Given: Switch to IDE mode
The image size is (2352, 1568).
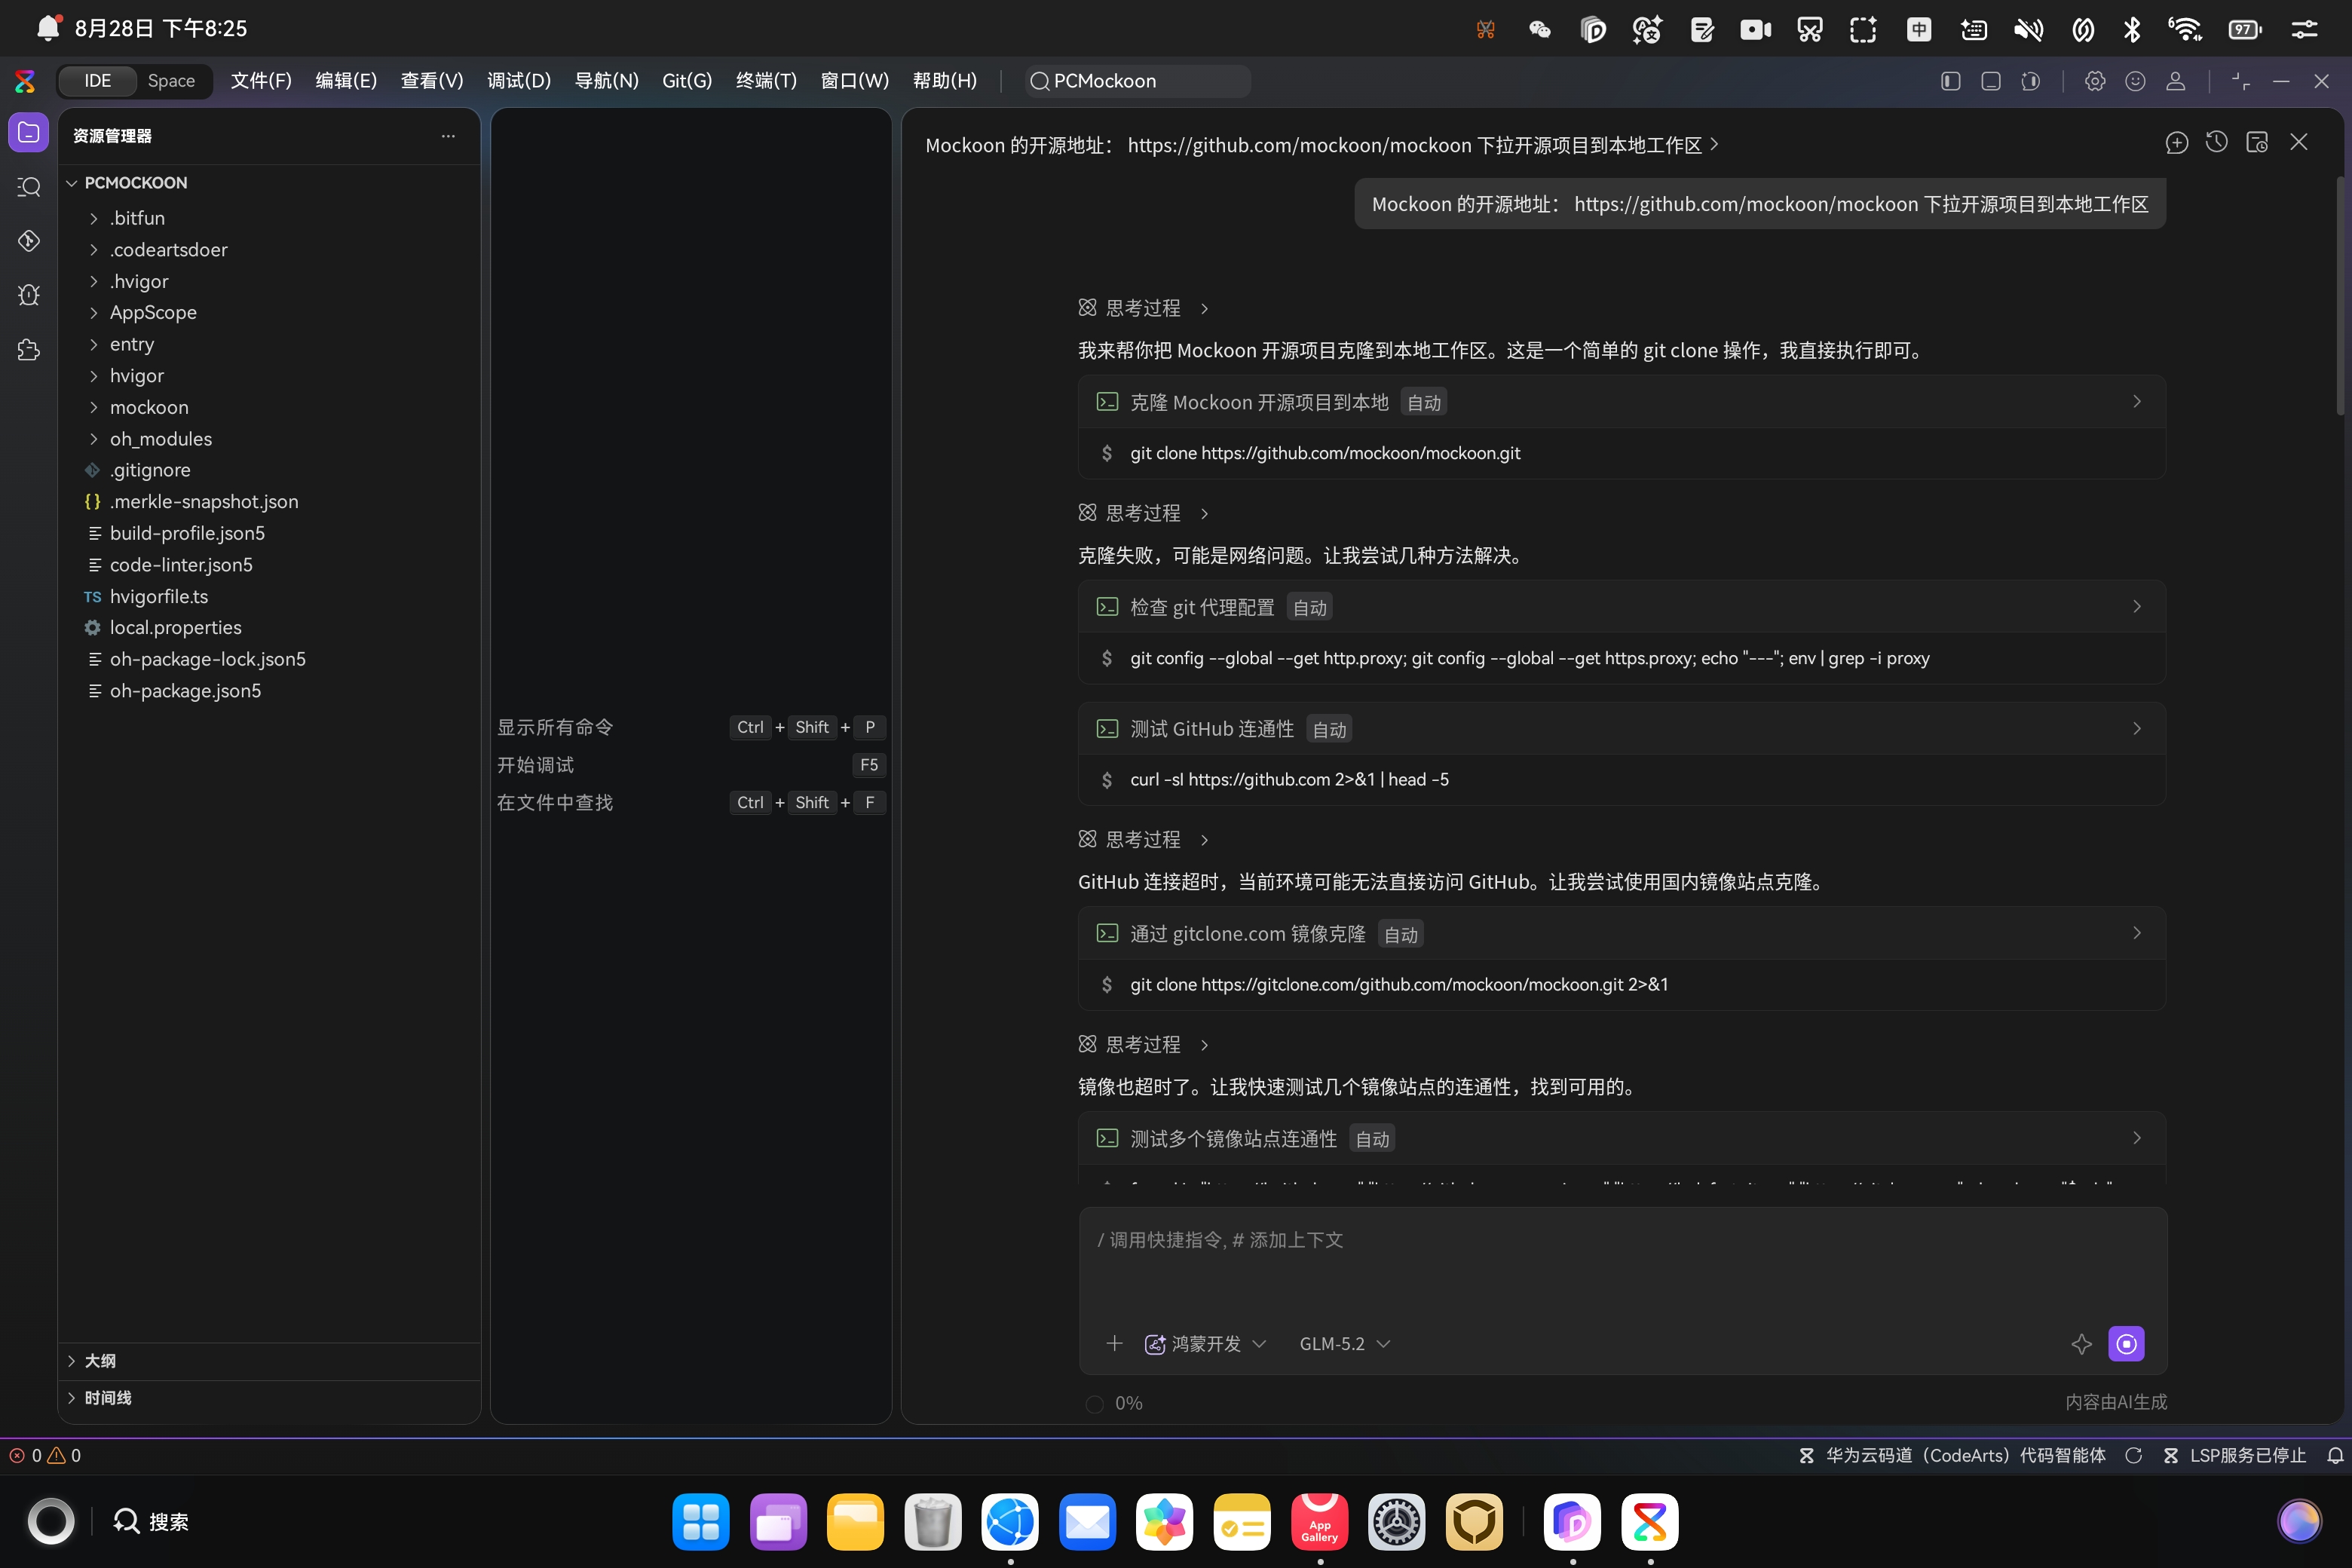Looking at the screenshot, I should 97,81.
